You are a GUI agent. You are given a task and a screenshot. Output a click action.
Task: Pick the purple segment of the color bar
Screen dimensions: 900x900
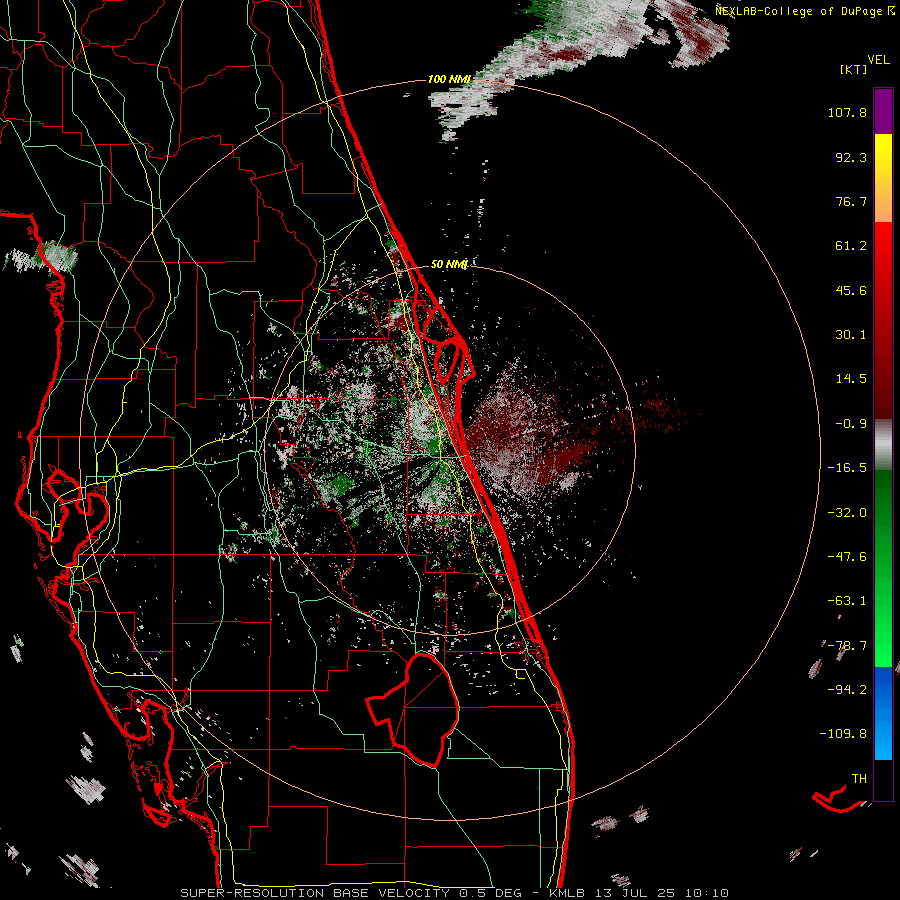point(883,111)
